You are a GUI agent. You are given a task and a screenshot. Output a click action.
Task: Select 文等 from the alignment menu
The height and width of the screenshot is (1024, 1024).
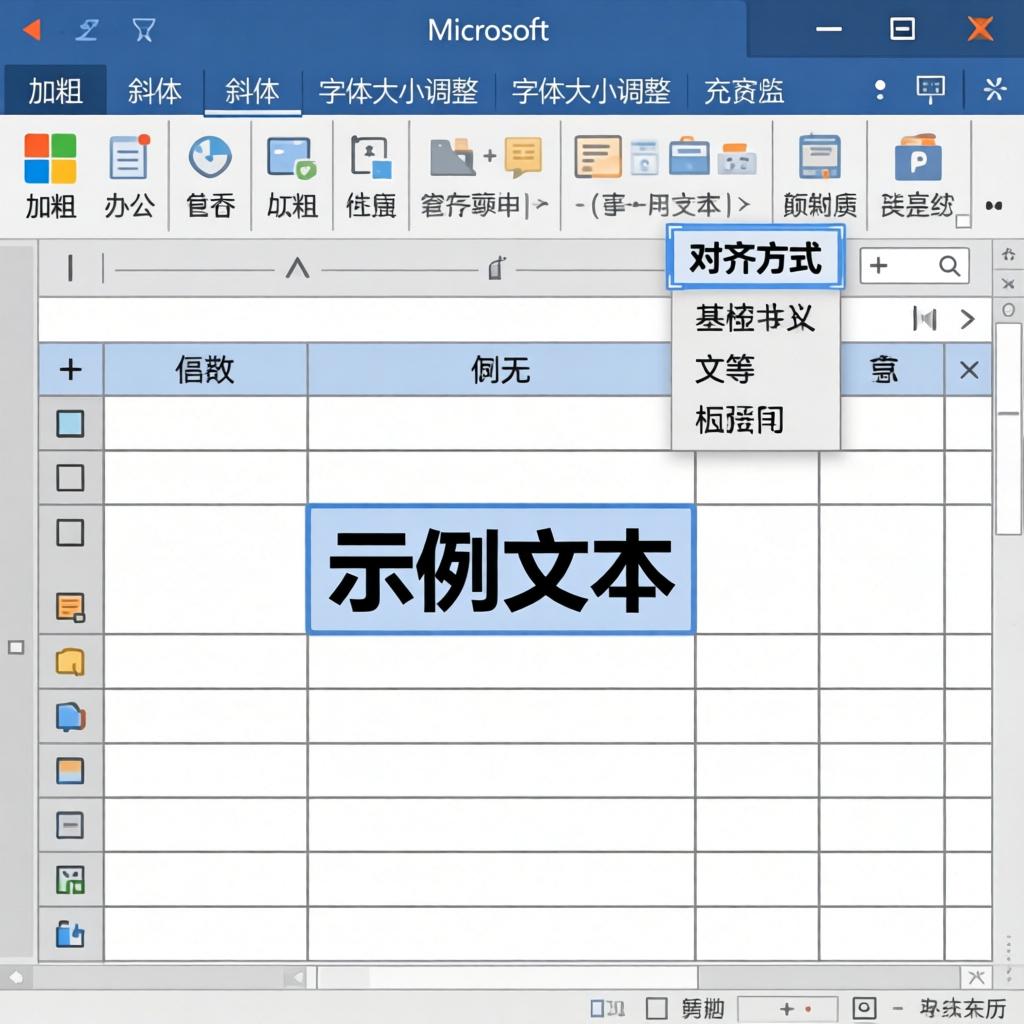(725, 369)
